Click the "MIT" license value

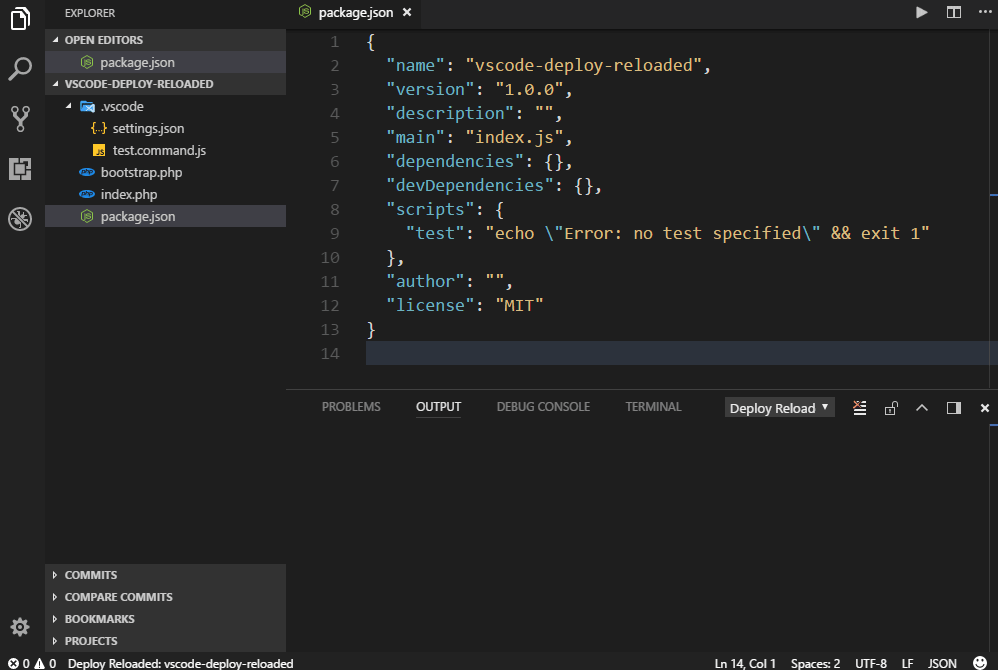coord(519,305)
